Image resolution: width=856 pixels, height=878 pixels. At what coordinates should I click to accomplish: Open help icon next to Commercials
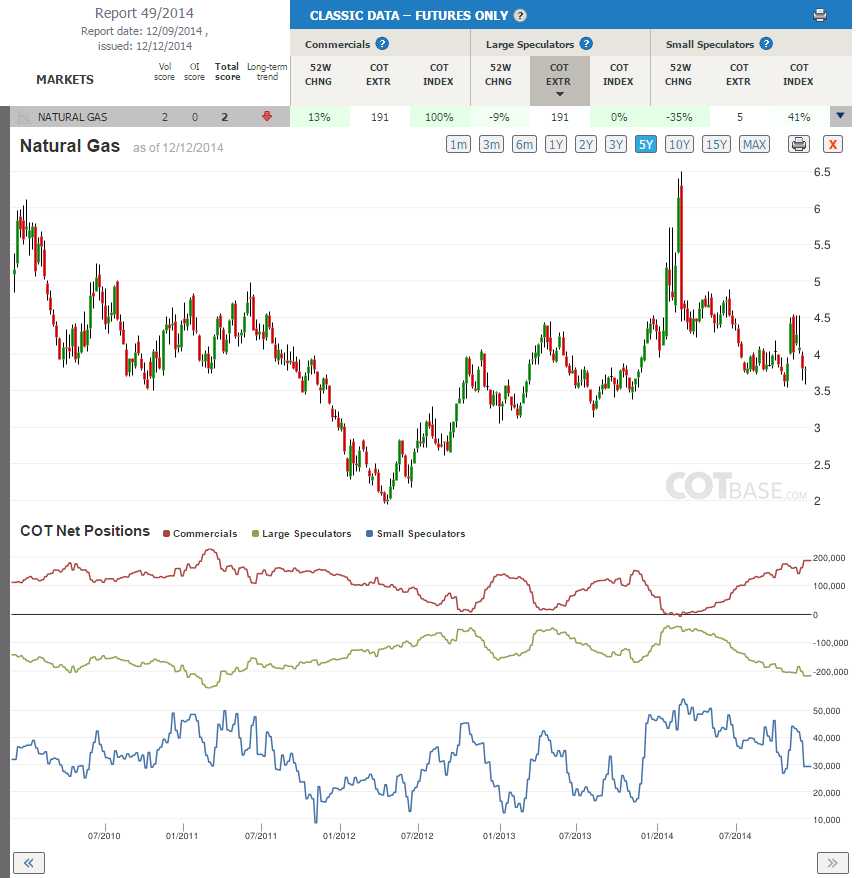(x=382, y=44)
